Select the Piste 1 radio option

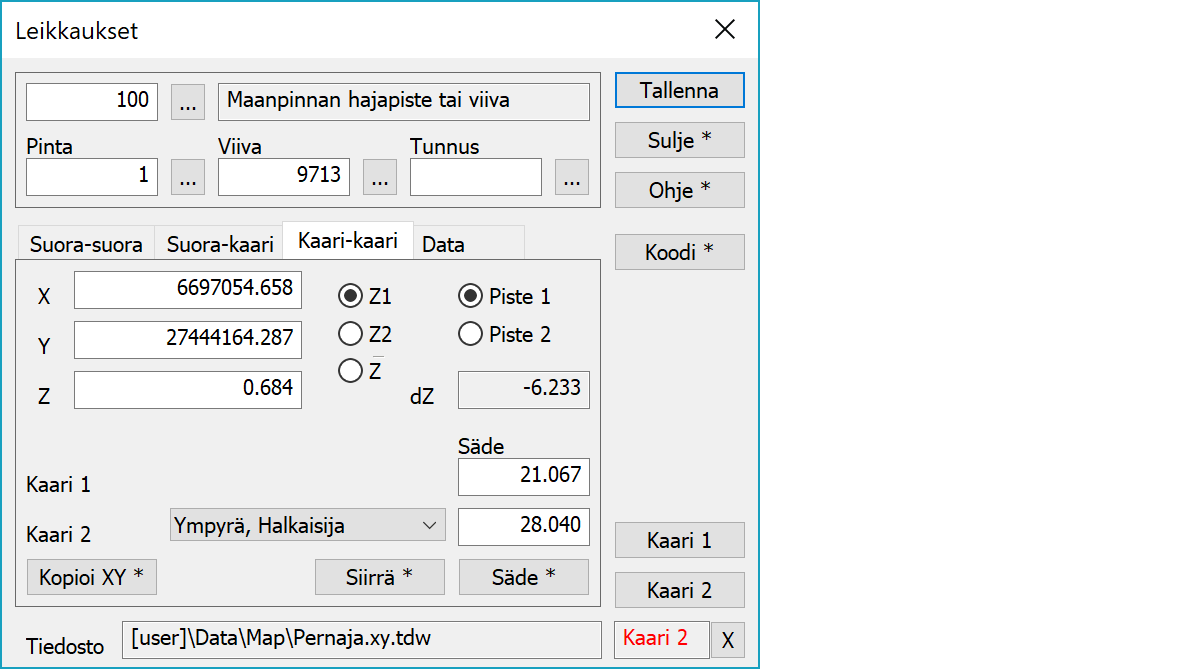pos(470,296)
